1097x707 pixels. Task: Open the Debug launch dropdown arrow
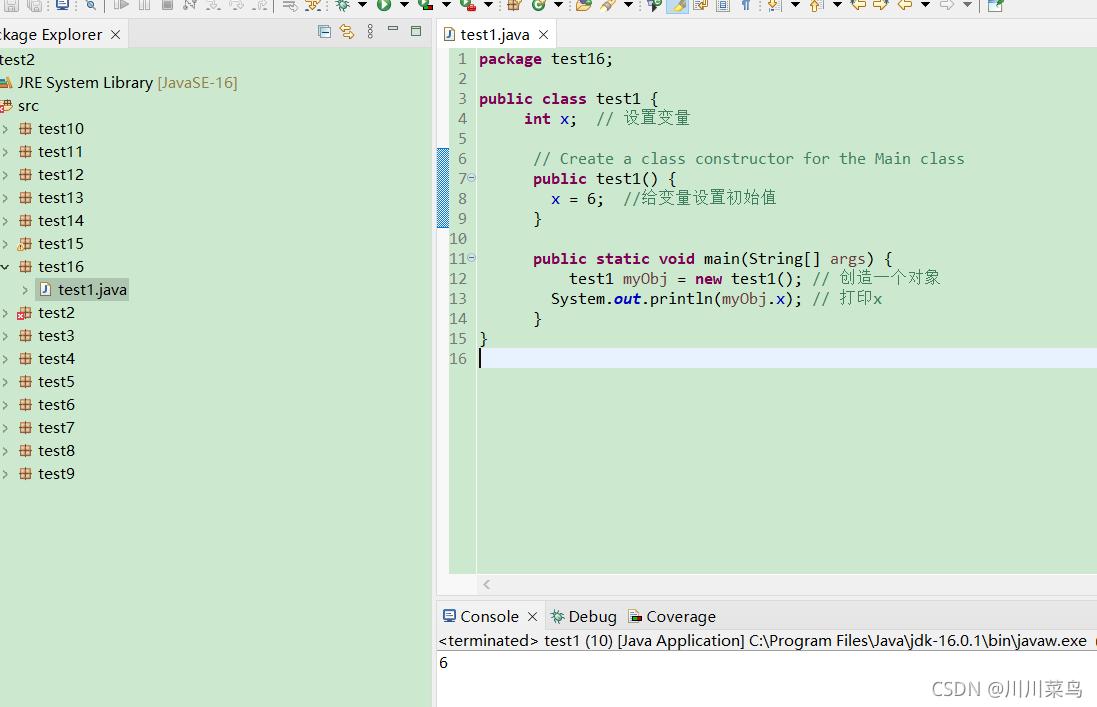point(362,5)
